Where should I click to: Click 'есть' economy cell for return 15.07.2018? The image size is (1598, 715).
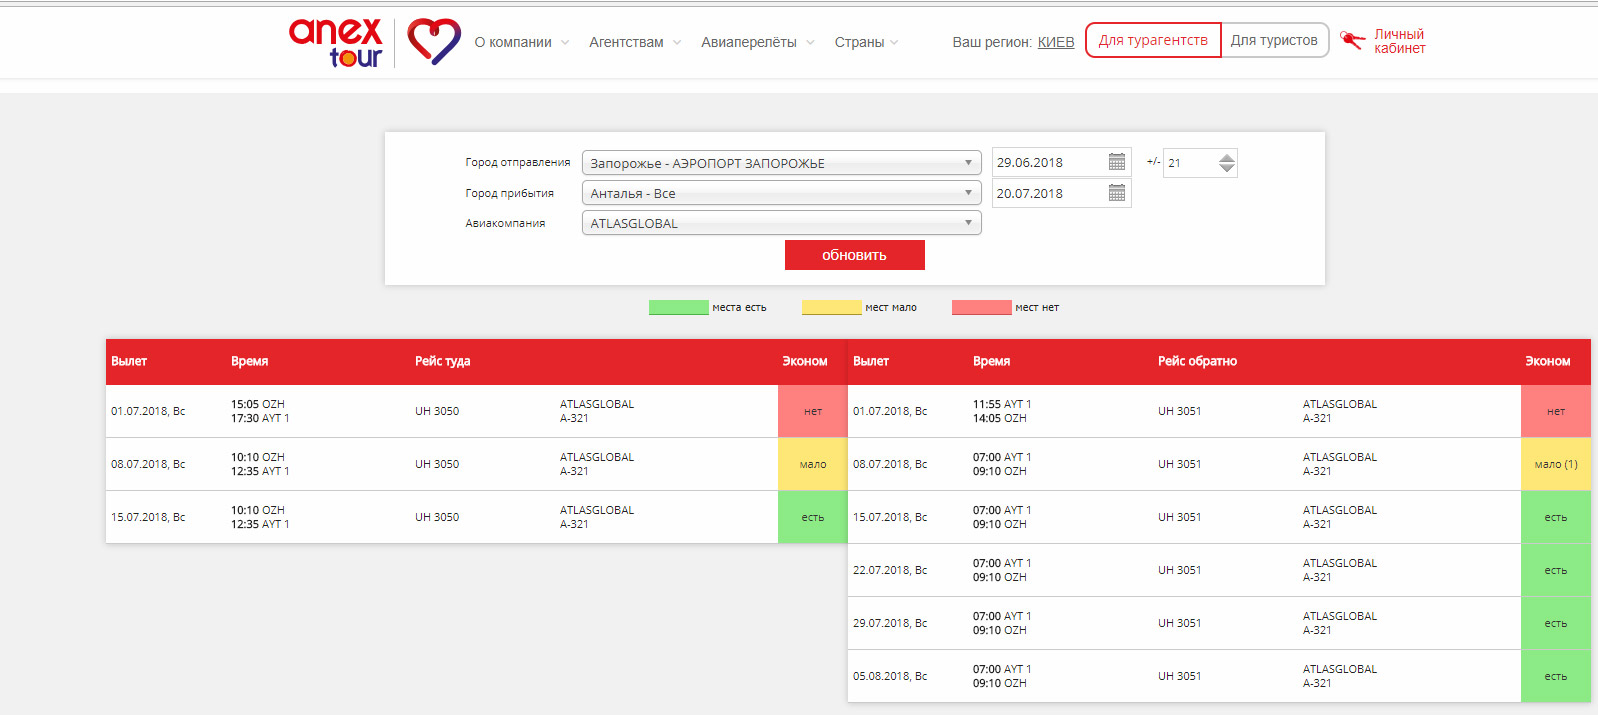[1556, 517]
